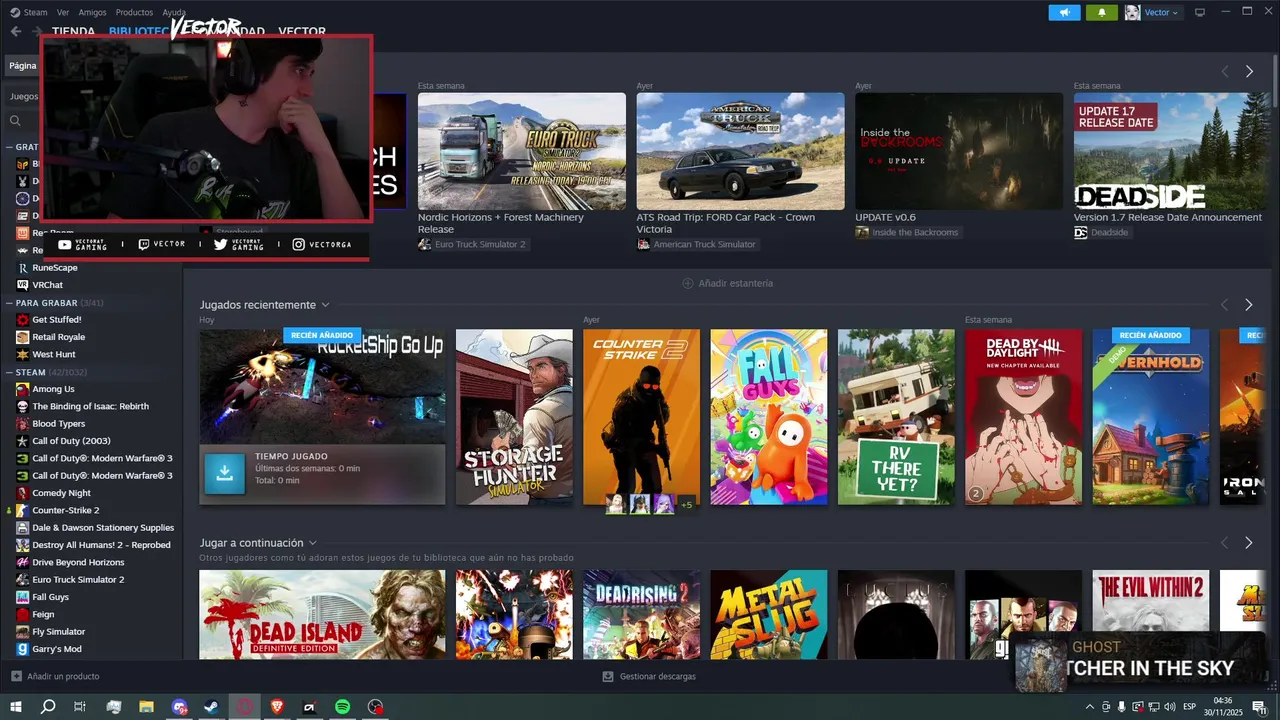Open the Steam announcements megaphone button

point(1064,12)
